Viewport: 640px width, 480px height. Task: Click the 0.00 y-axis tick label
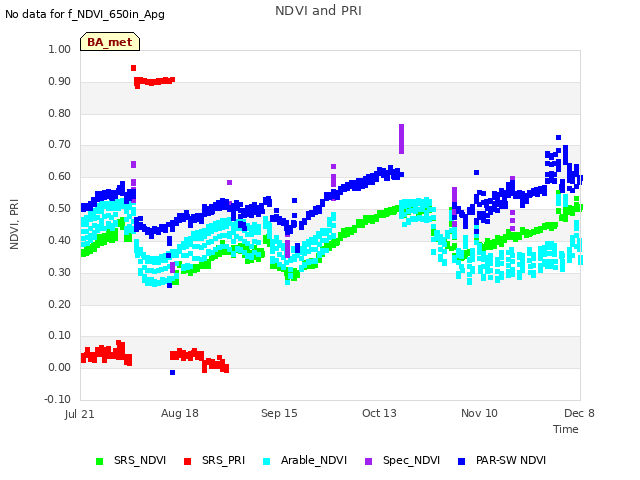[x=60, y=368]
